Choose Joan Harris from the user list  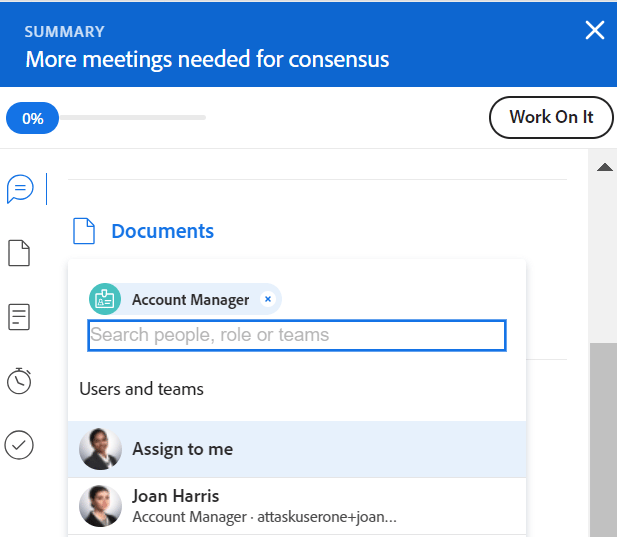tap(297, 506)
